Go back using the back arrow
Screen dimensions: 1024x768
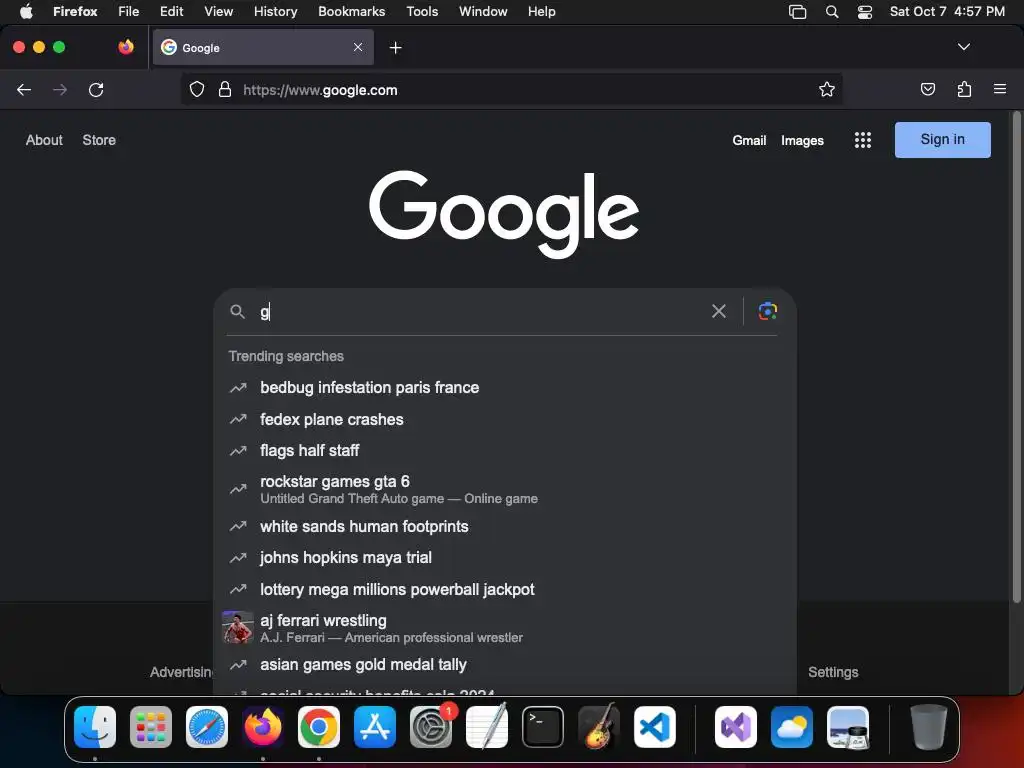click(24, 89)
